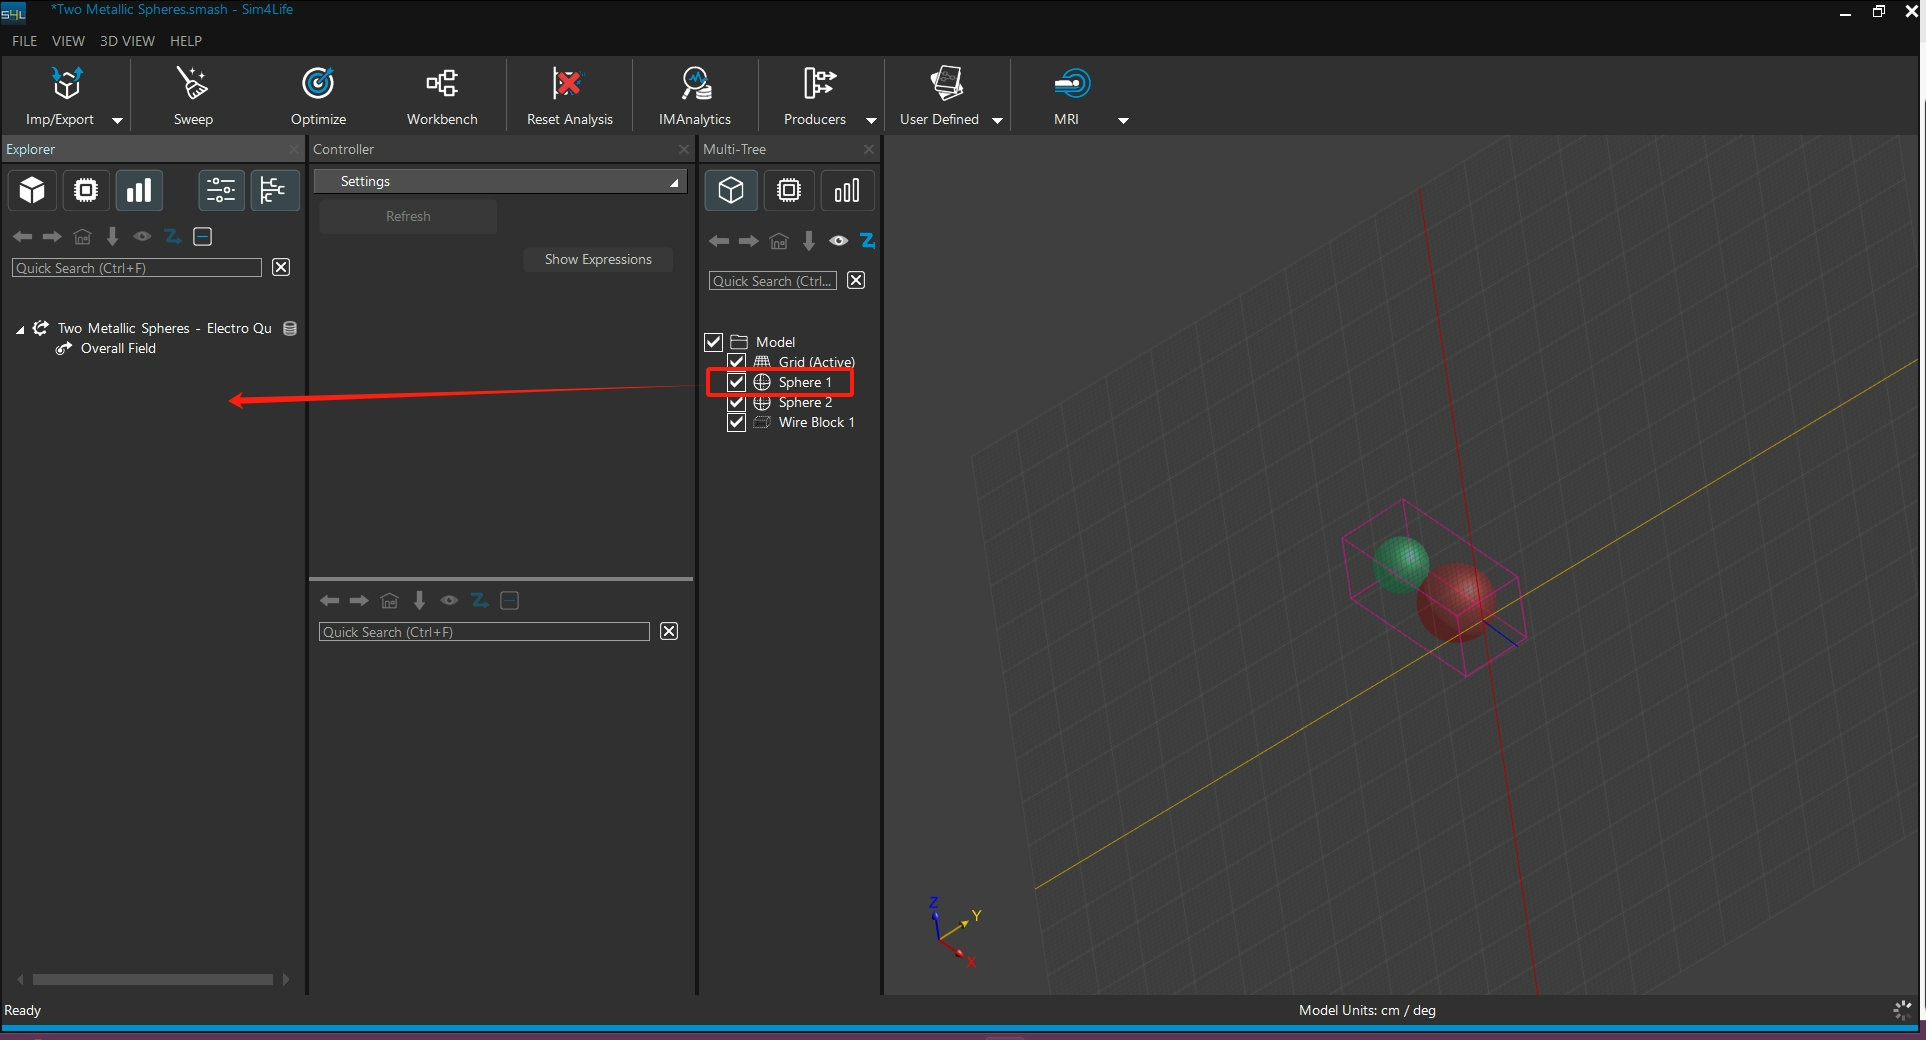Click the Explorer Quick Search field
1926x1040 pixels.
click(137, 268)
